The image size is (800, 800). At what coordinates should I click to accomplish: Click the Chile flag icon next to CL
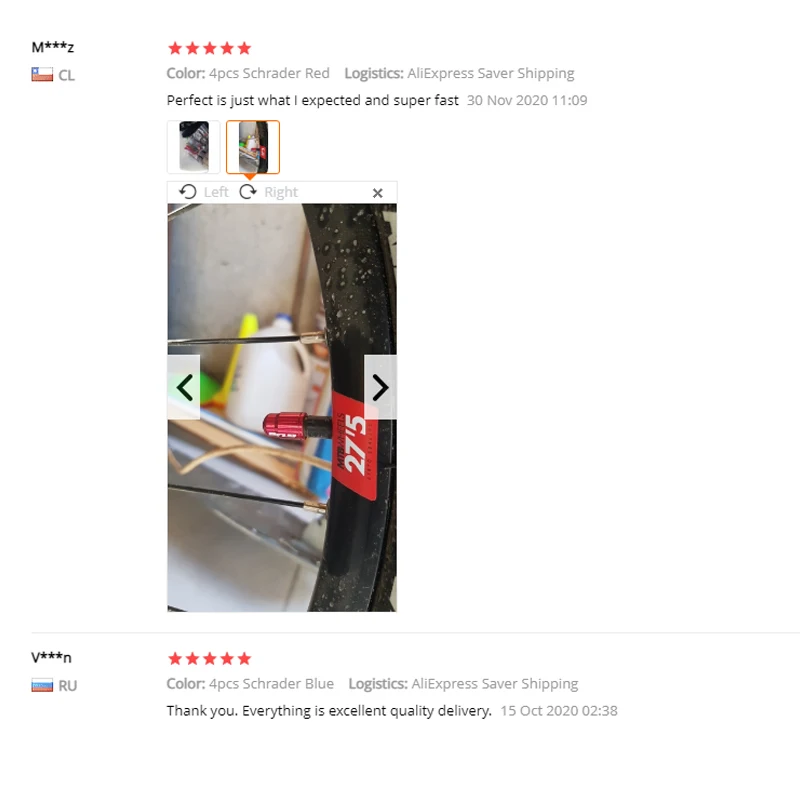pos(42,74)
